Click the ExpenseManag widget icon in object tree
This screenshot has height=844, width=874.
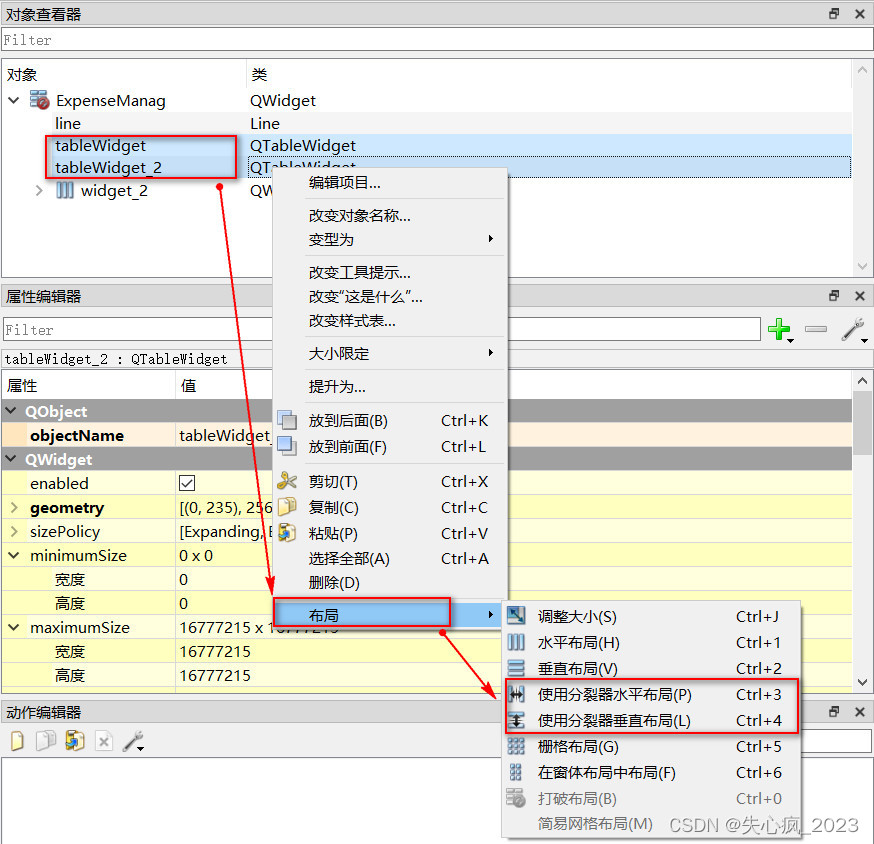(40, 100)
